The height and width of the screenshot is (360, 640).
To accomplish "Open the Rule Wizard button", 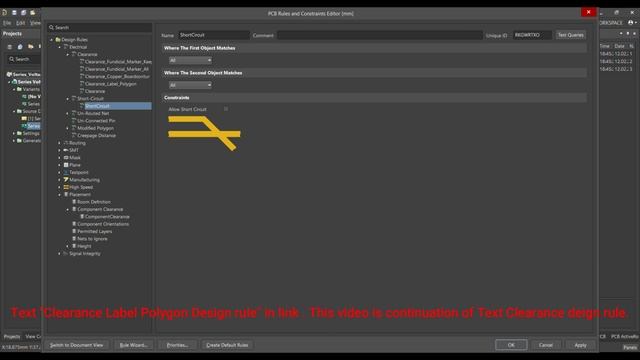I will tap(133, 345).
